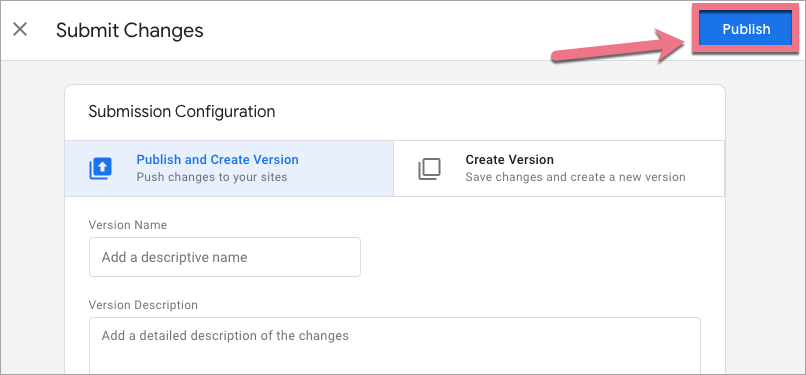
Task: Click 'Save changes and create a new version' text
Action: click(x=575, y=177)
